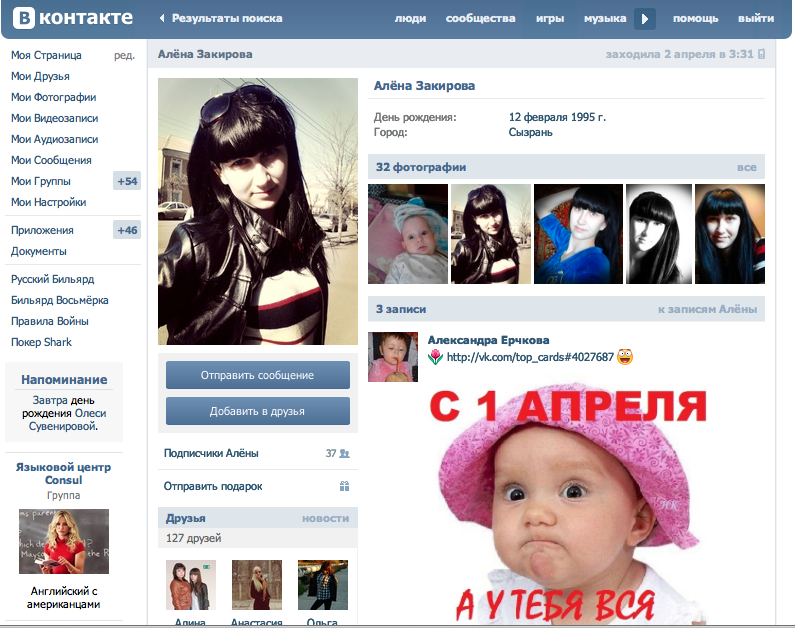Image resolution: width=795 pixels, height=628 pixels.
Task: Open the baby photo thumbnail in album
Action: pos(408,234)
